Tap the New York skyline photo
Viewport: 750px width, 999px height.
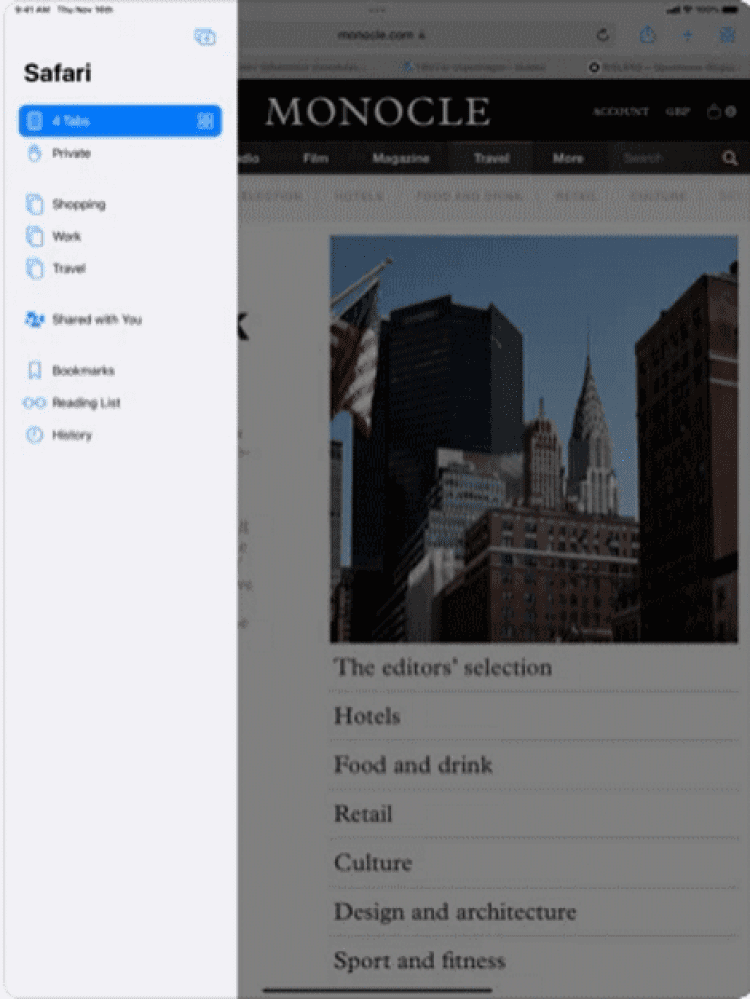pyautogui.click(x=534, y=438)
